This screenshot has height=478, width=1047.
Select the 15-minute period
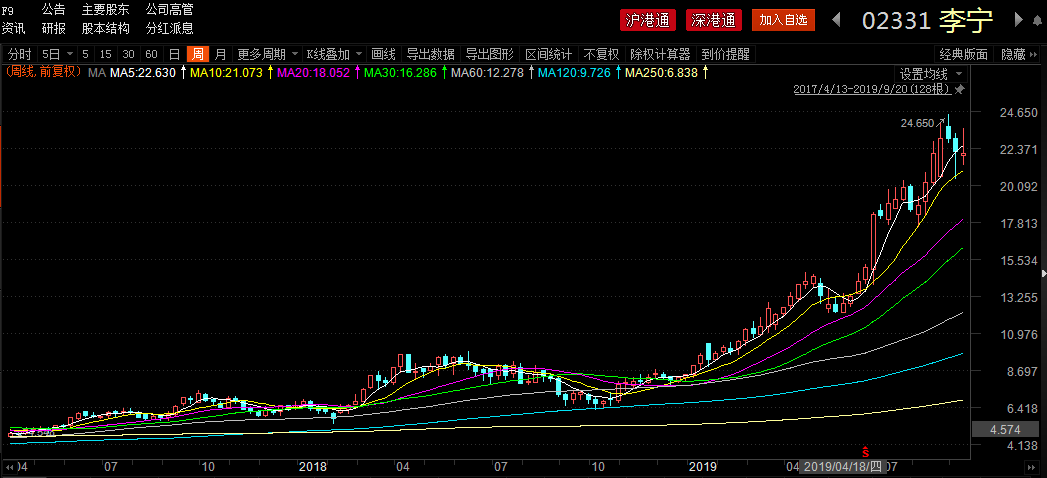(106, 55)
